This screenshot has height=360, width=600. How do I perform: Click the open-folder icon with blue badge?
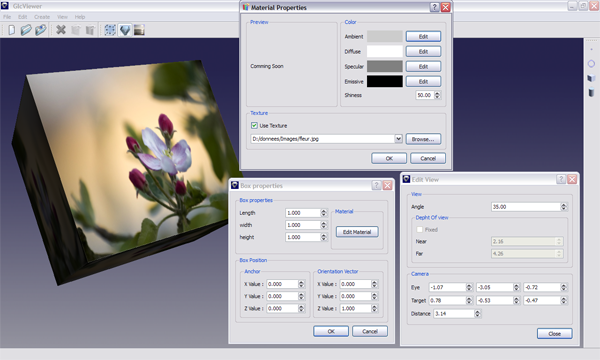41,30
